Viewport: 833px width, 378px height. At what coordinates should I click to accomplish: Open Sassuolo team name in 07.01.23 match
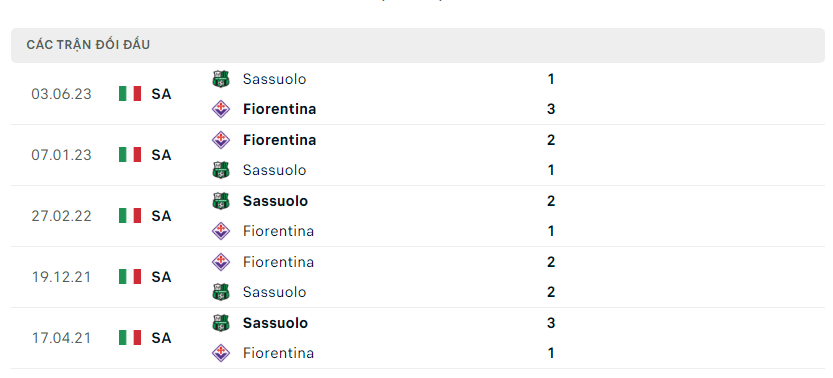coord(274,170)
